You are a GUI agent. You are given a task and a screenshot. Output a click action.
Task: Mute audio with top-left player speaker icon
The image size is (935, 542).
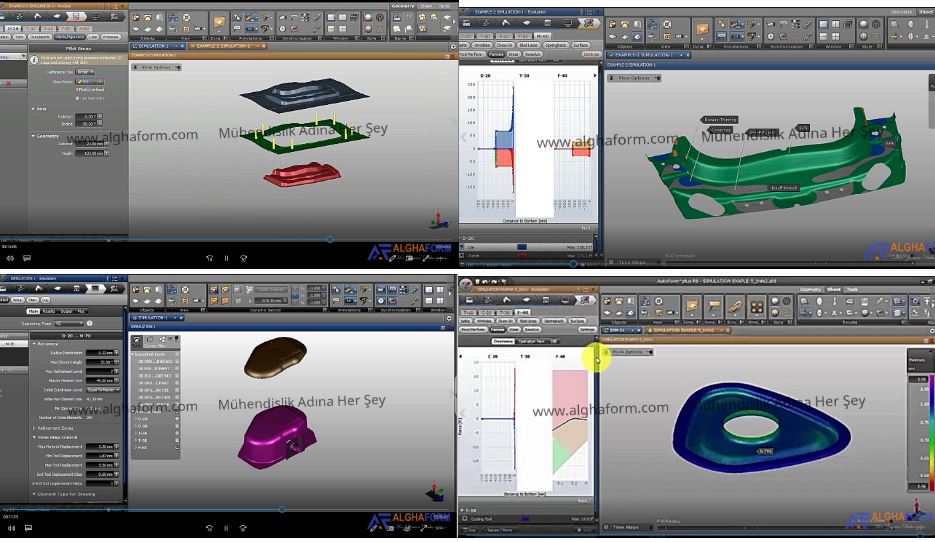pyautogui.click(x=10, y=258)
